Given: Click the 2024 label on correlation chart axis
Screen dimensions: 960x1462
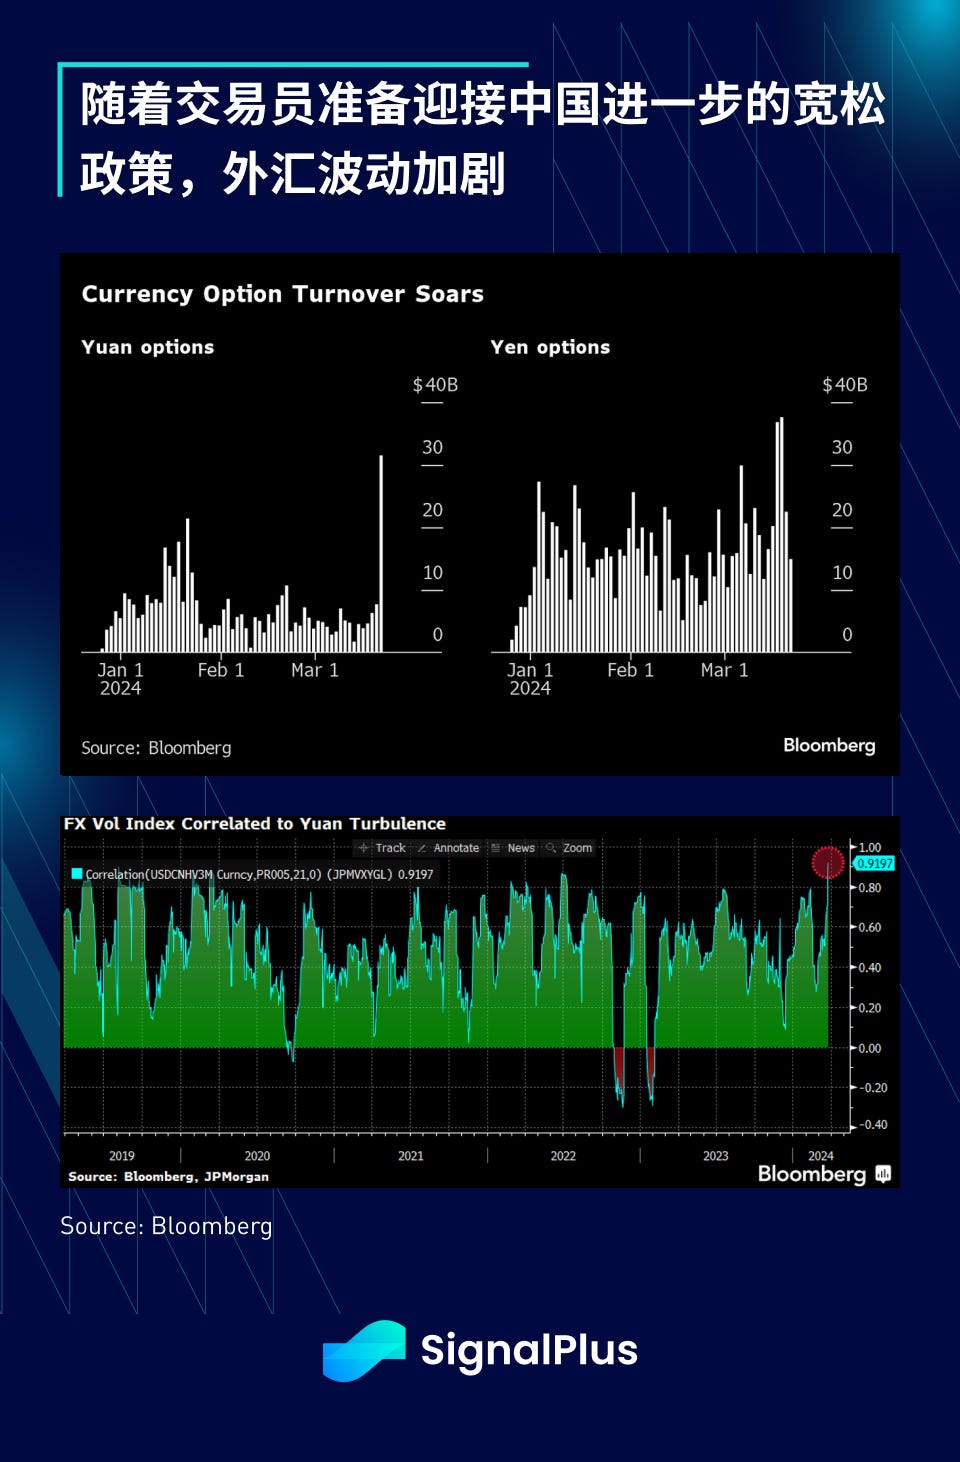Looking at the screenshot, I should coord(821,1156).
